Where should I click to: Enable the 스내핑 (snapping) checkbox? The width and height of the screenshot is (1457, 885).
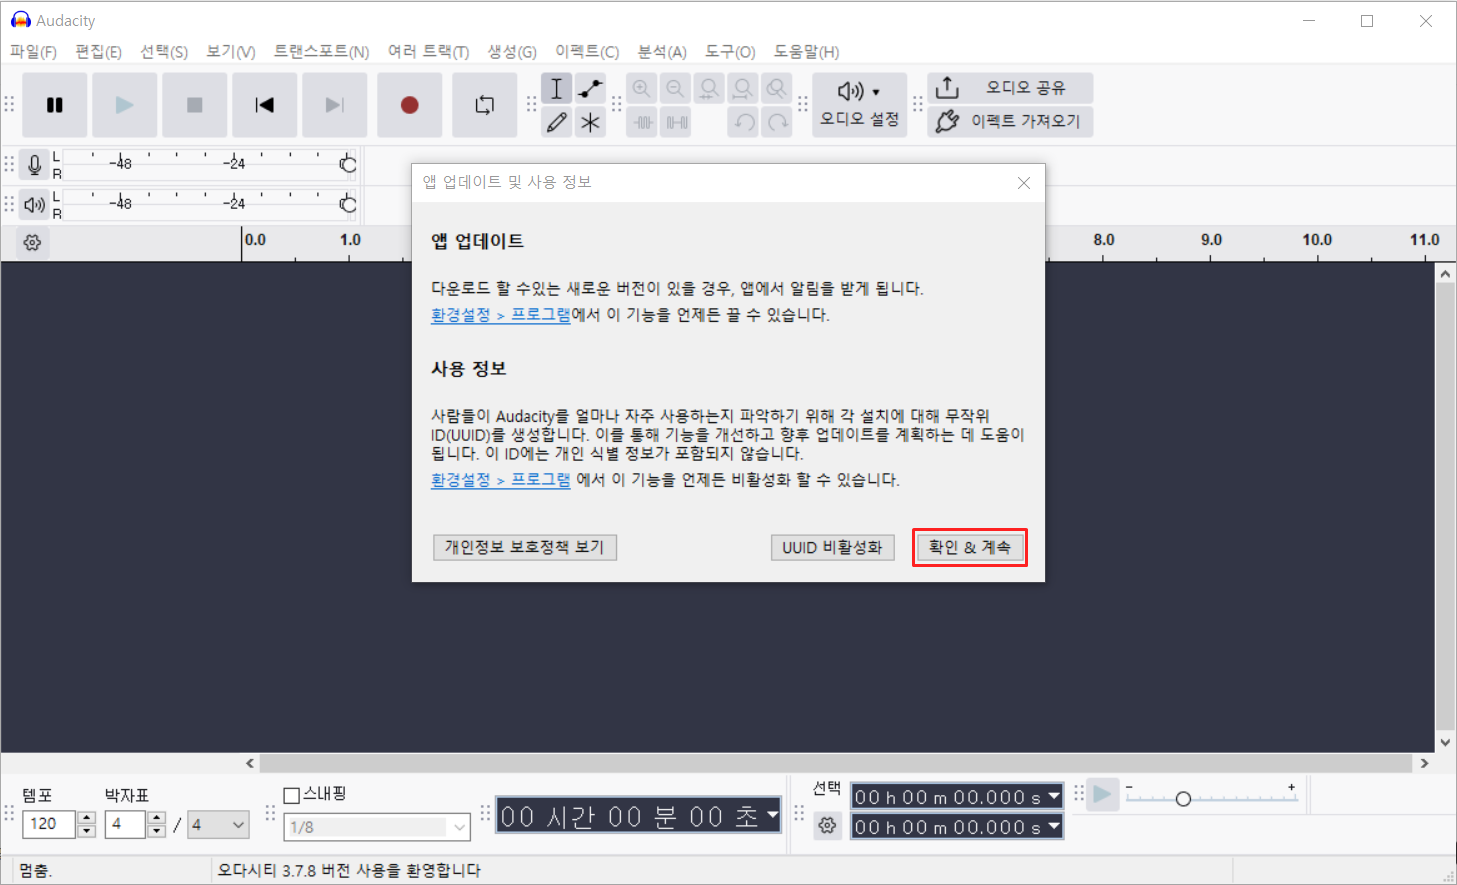coord(292,795)
